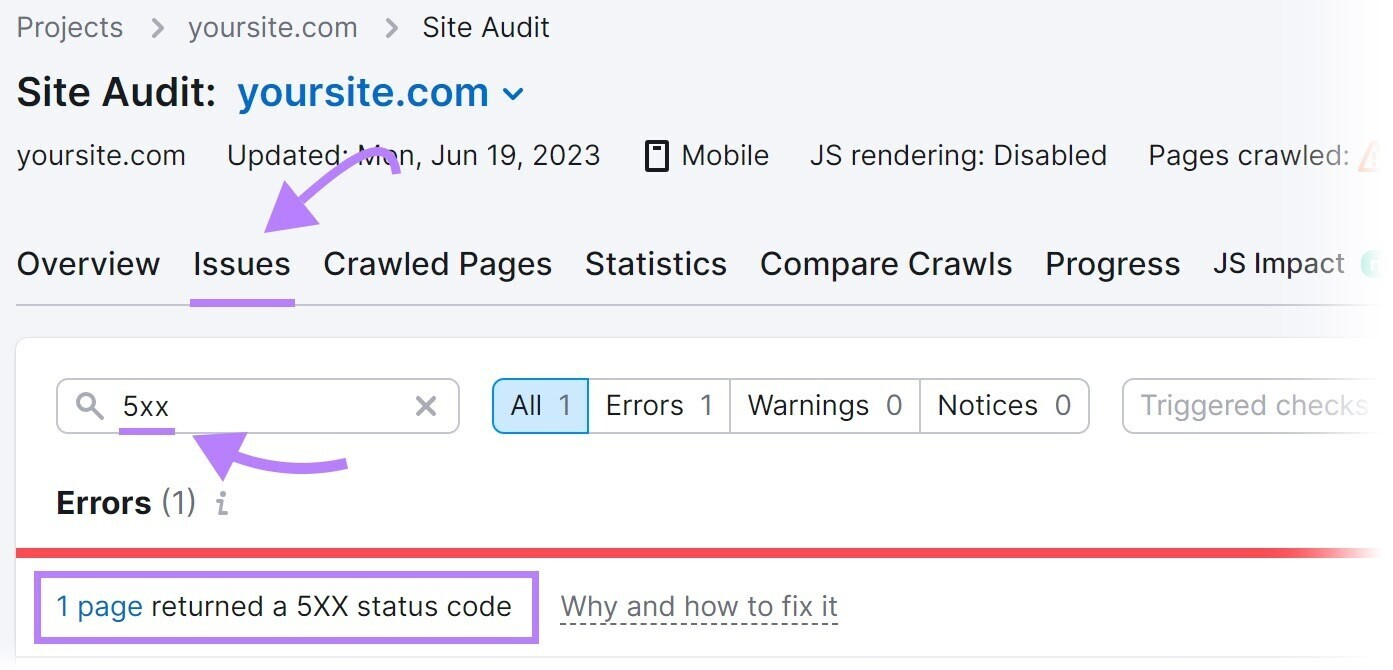Open the Crawled Pages tab
The image size is (1393, 670).
coord(437,264)
